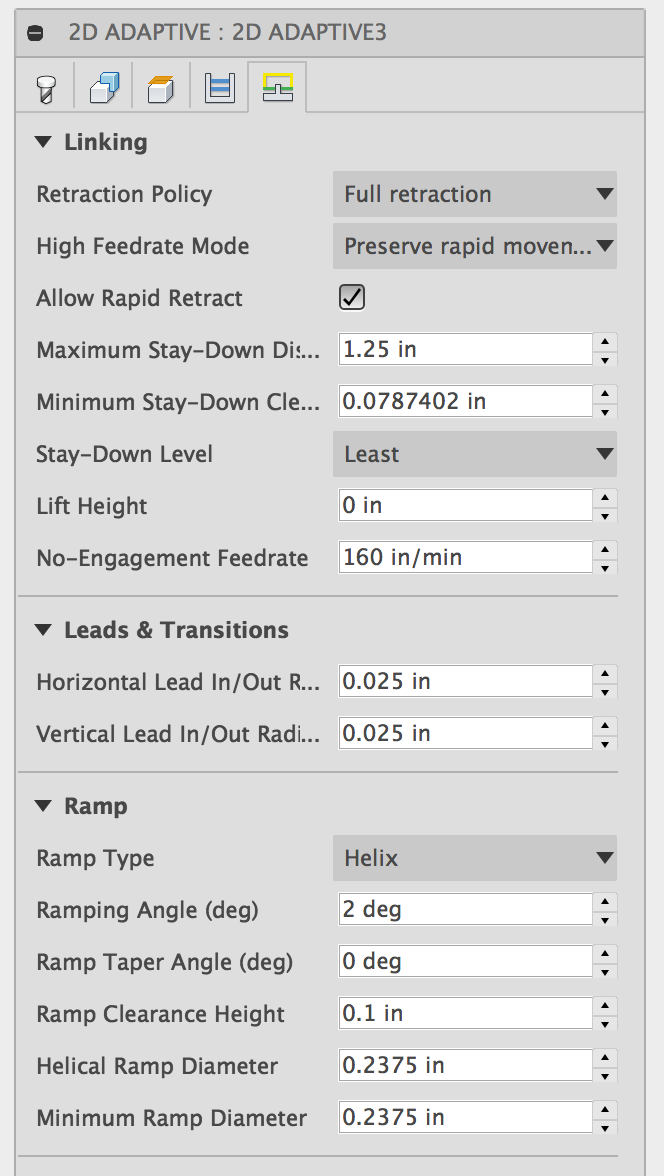Click the Ramp Clearance Height field
Screen dimensions: 664x1176
464,1014
